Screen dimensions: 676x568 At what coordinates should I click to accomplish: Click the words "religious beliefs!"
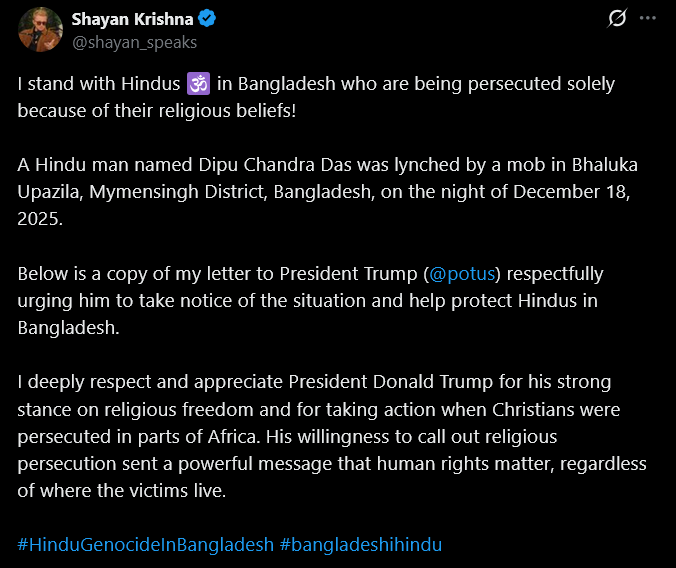230,109
